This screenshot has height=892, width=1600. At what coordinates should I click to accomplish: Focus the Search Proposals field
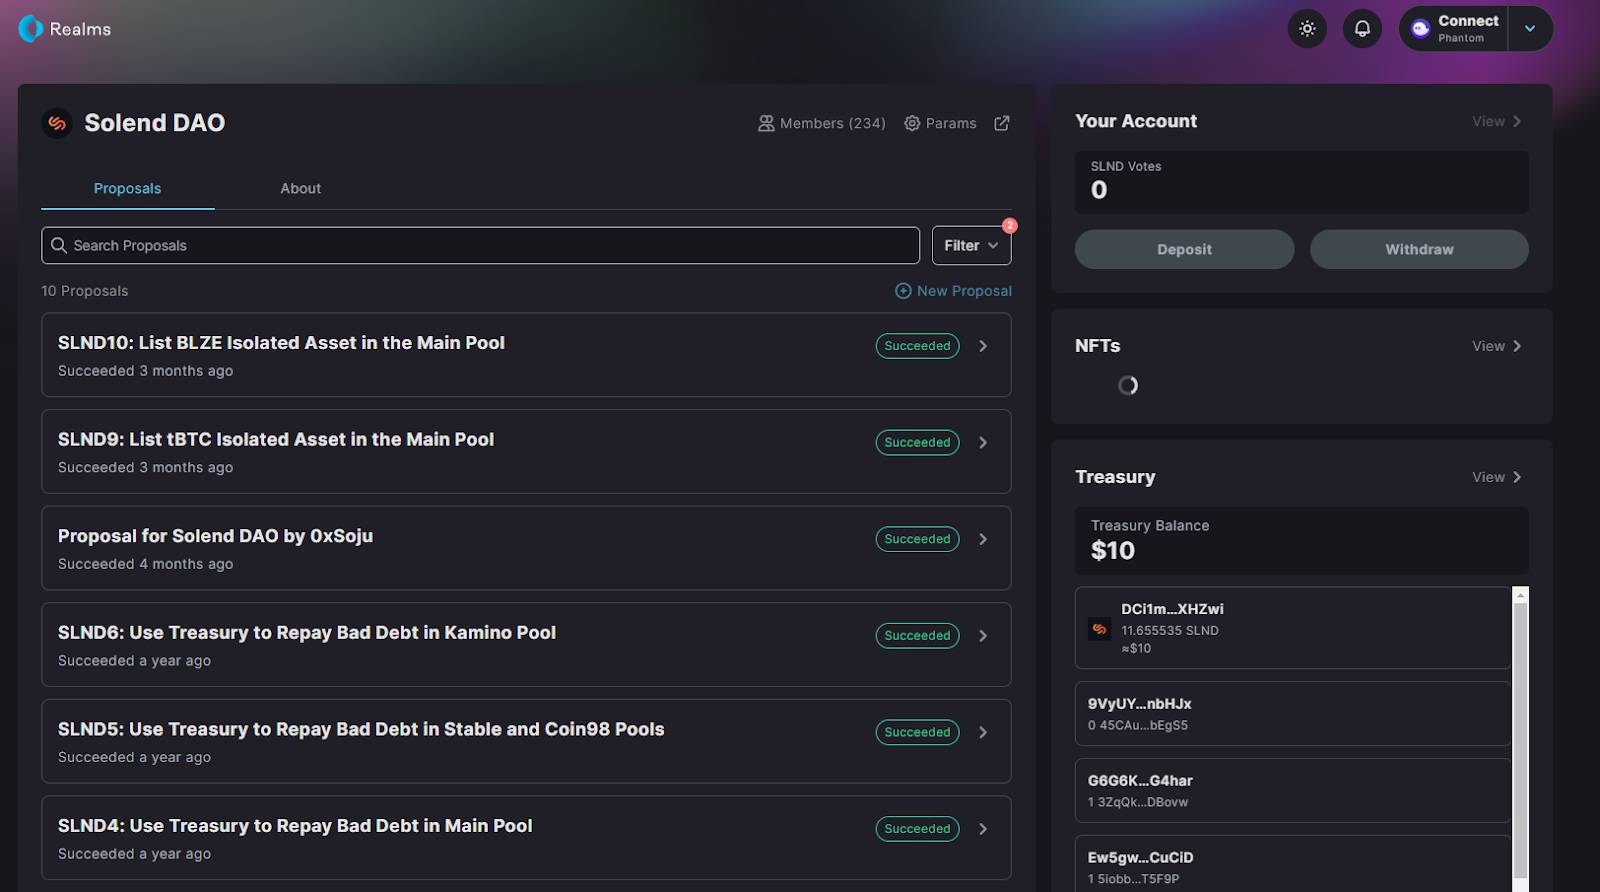pyautogui.click(x=480, y=245)
